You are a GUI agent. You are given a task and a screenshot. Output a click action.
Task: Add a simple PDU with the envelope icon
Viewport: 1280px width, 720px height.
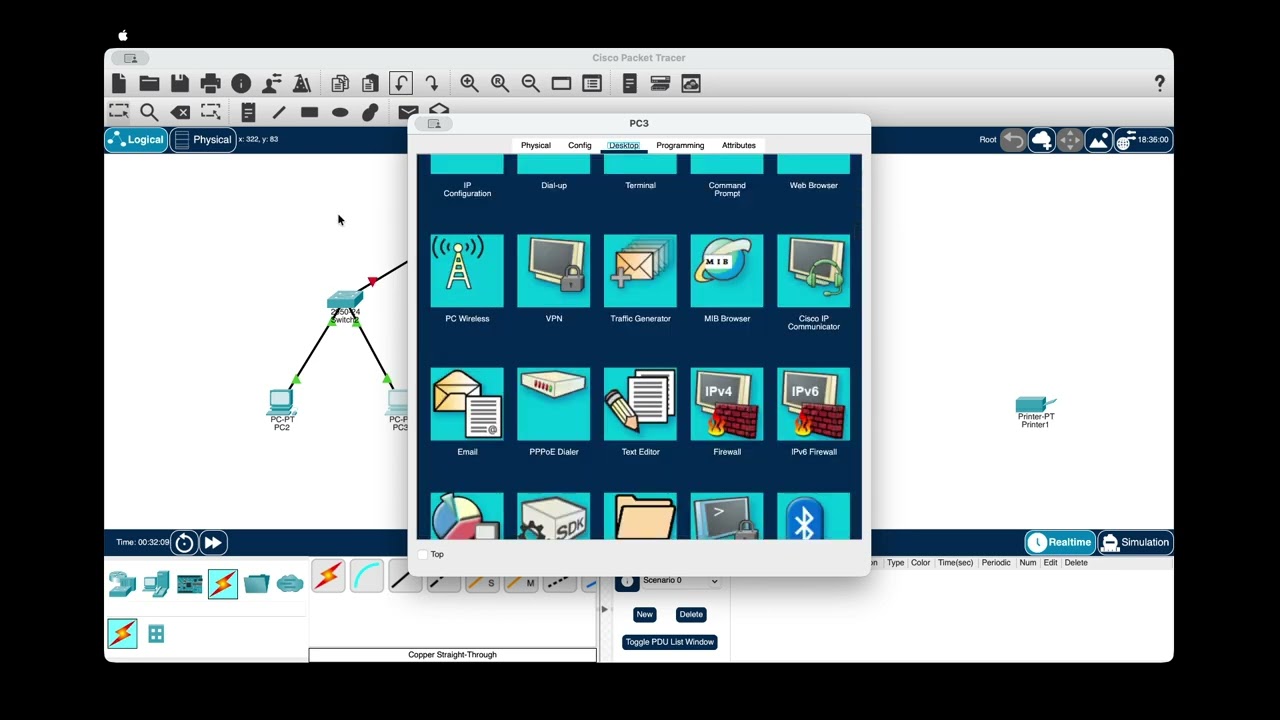[x=408, y=112]
